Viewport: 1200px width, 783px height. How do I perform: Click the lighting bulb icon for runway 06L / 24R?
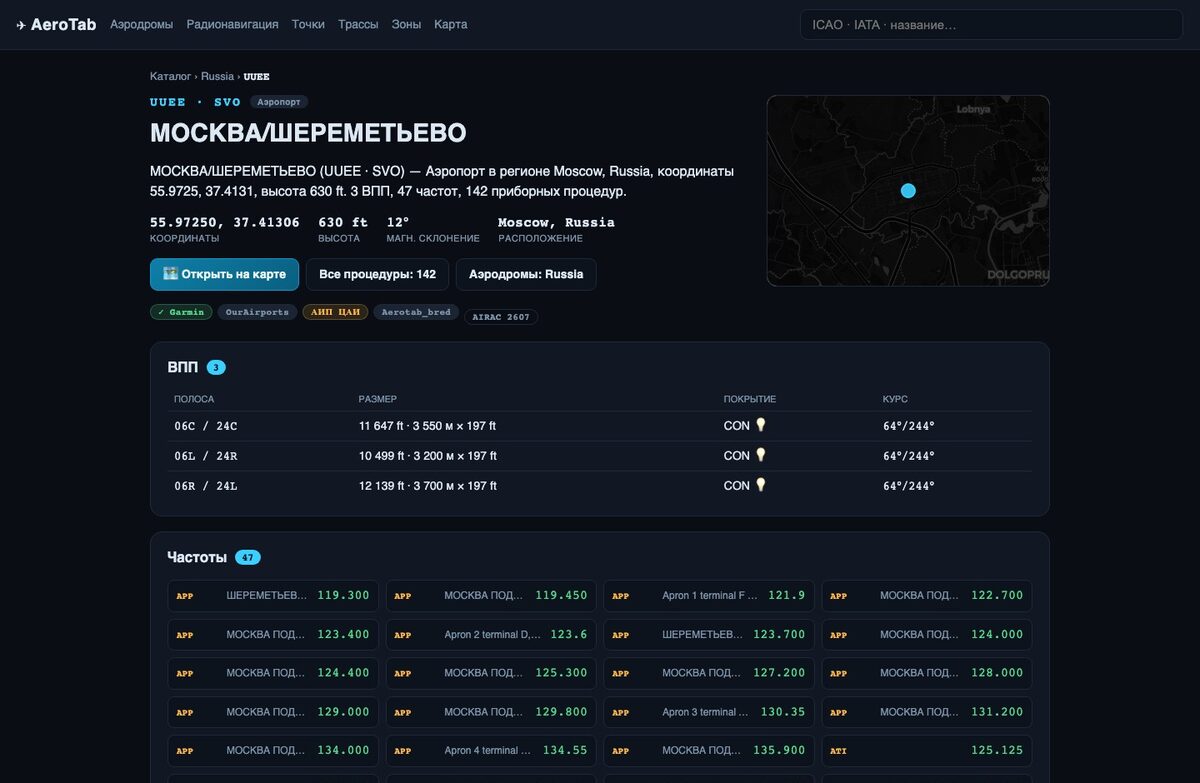(760, 455)
